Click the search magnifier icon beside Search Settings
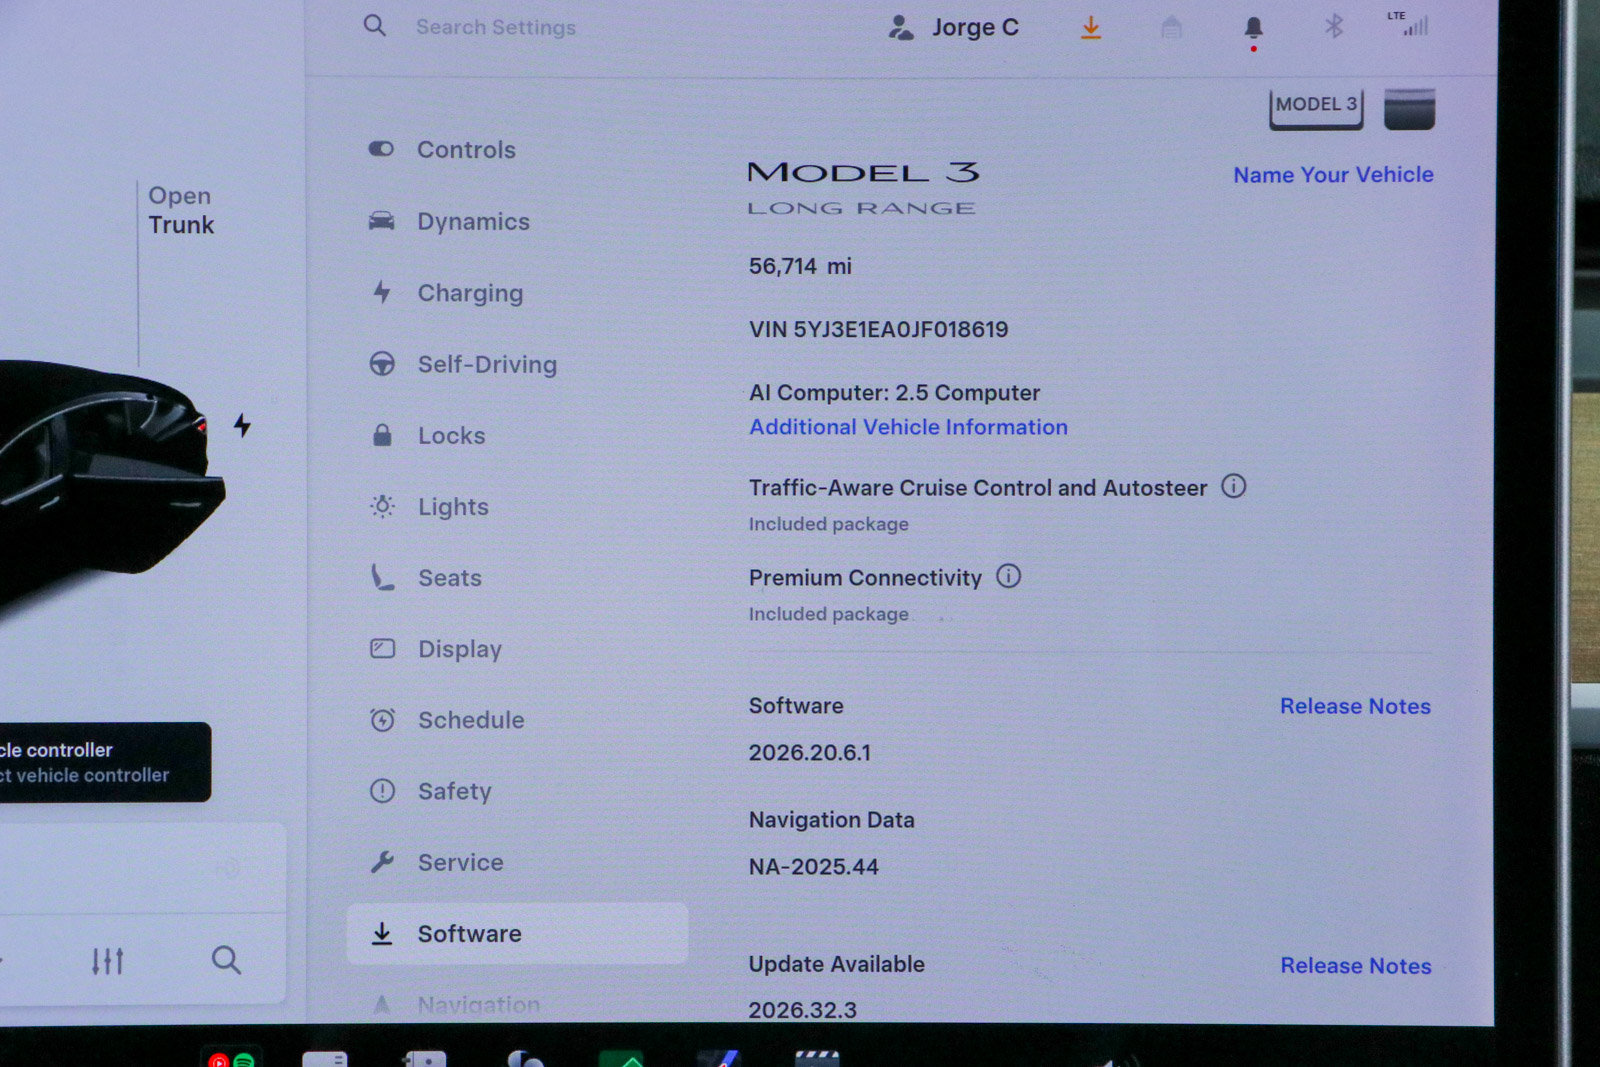The width and height of the screenshot is (1600, 1067). 374,25
